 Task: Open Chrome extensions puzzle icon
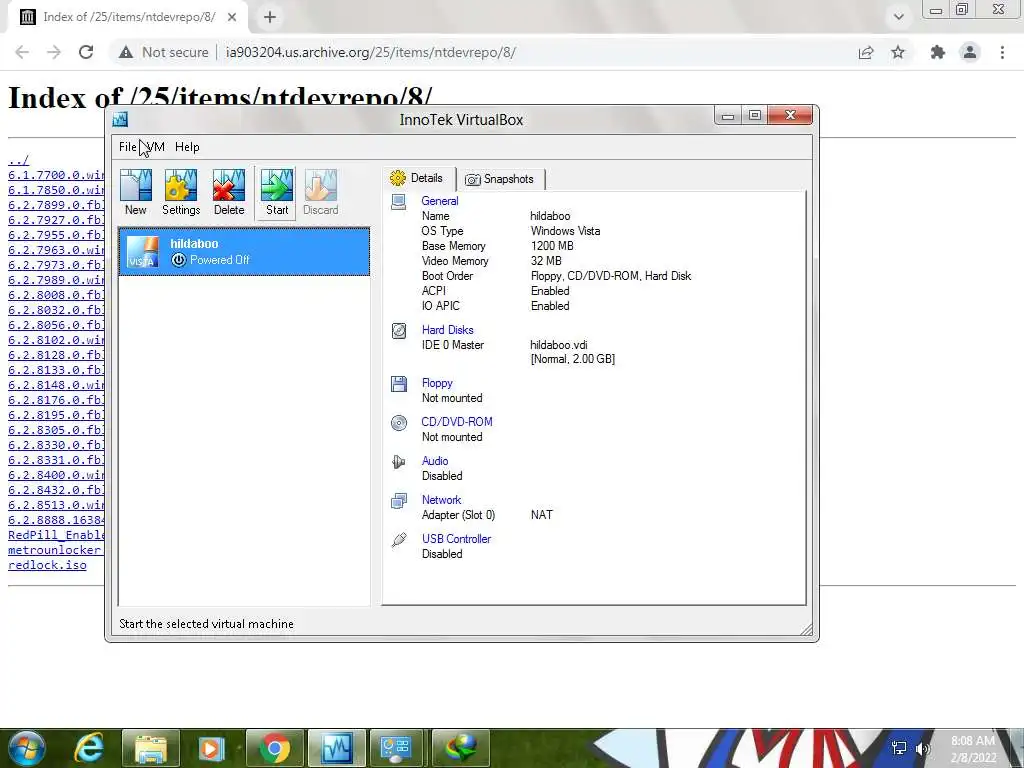[938, 52]
